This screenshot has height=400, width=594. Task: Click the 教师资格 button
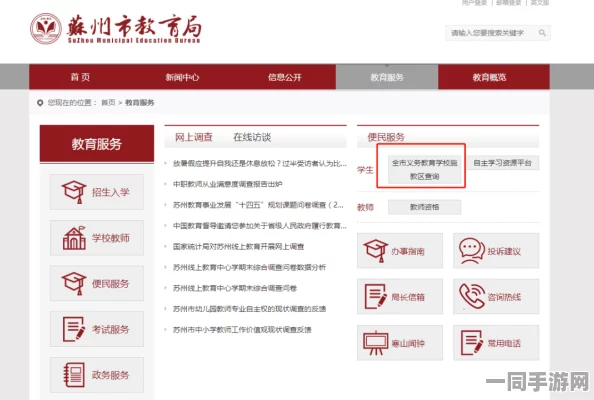424,207
